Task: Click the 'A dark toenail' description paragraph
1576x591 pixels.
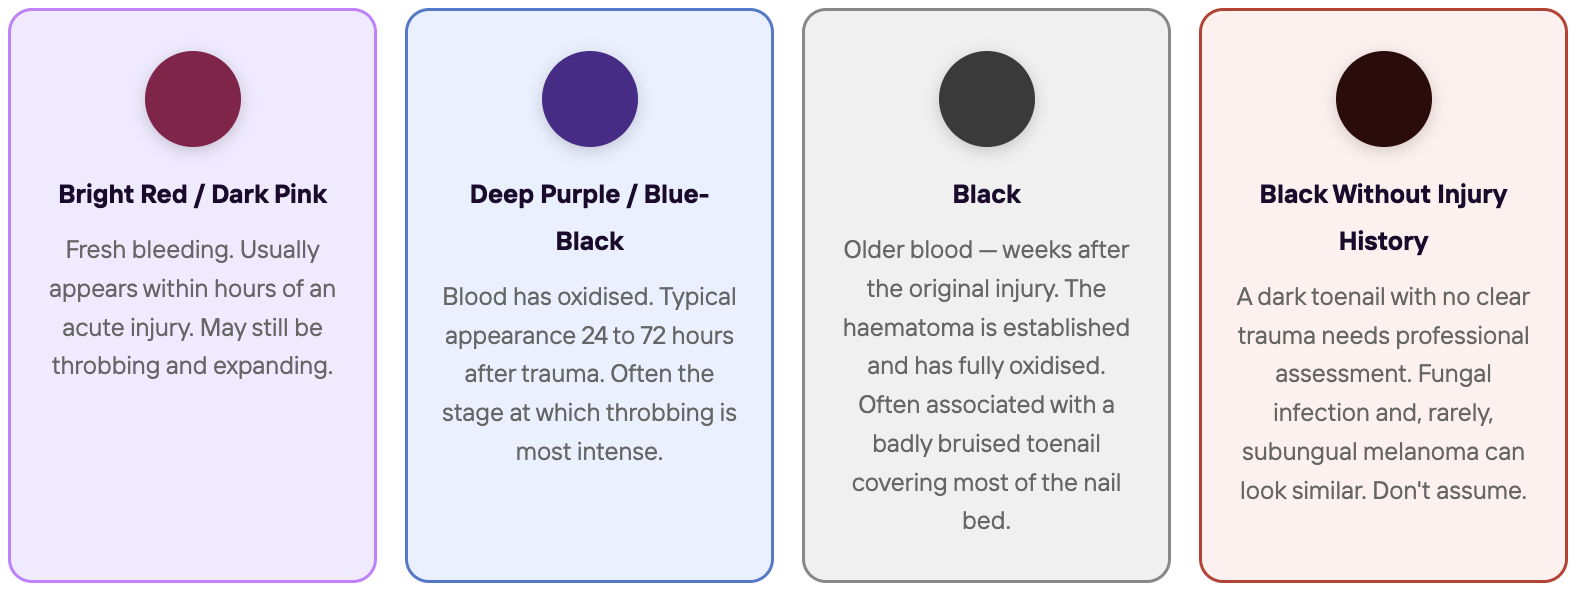Action: (1384, 393)
